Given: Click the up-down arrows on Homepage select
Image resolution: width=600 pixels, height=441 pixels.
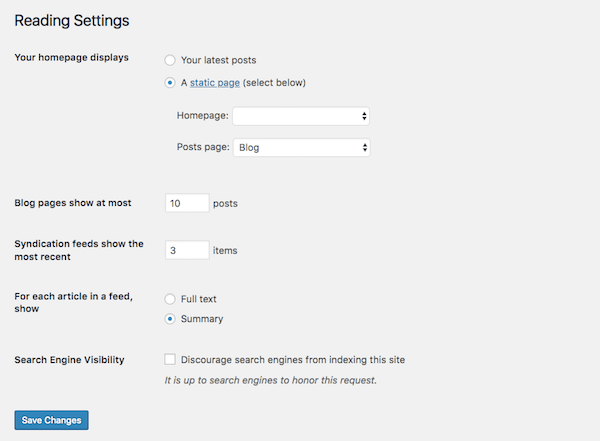Looking at the screenshot, I should 364,116.
